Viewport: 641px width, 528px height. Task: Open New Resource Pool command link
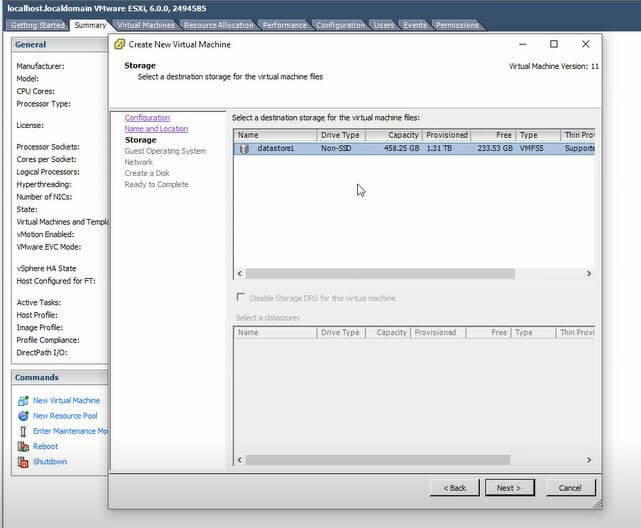click(x=65, y=416)
